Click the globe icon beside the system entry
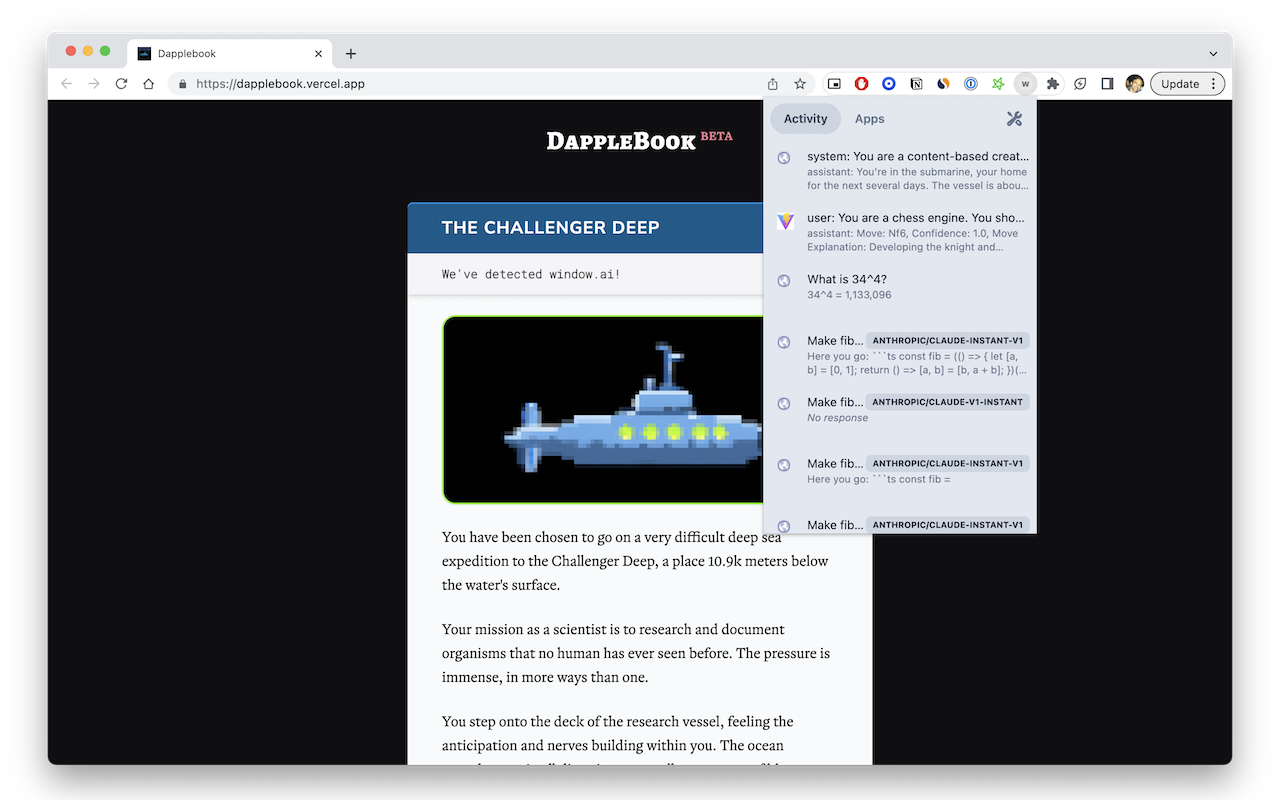 784,158
